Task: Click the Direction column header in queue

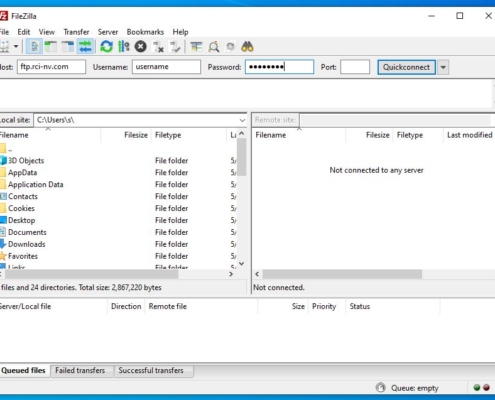Action: point(126,307)
